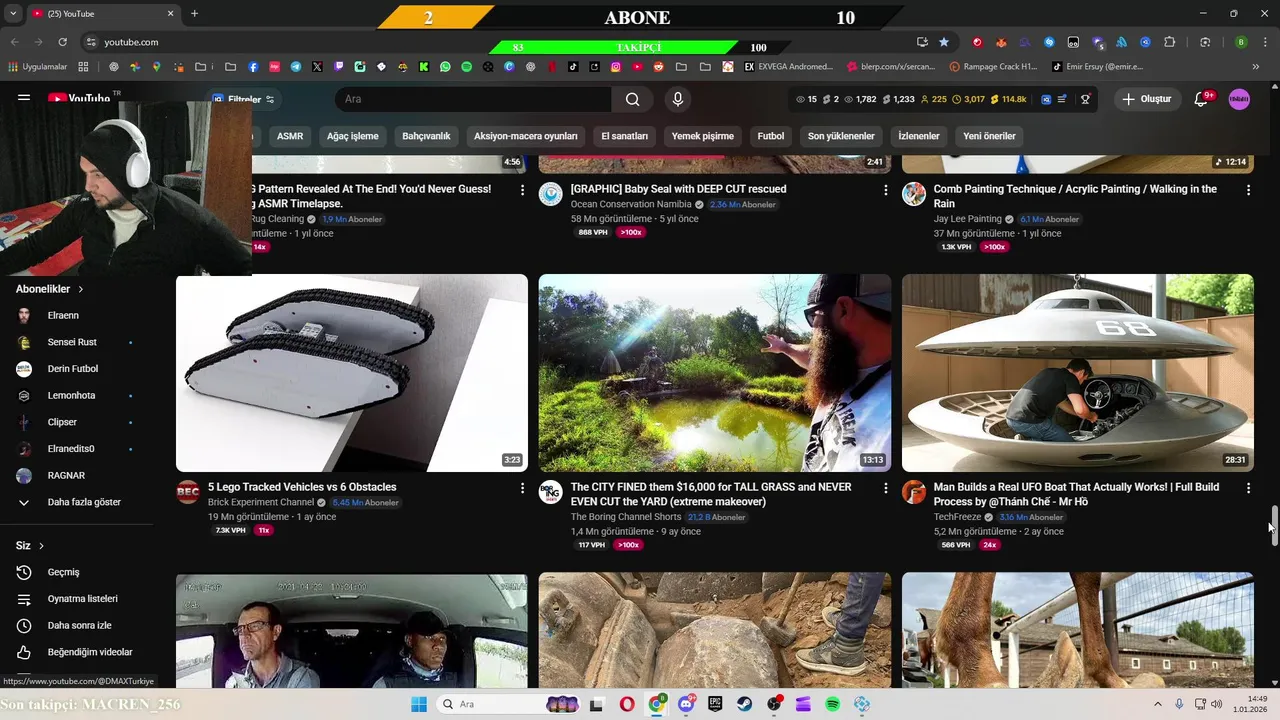Viewport: 1280px width, 720px height.
Task: Open options for ASMR Timelapse rug video
Action: click(x=522, y=189)
